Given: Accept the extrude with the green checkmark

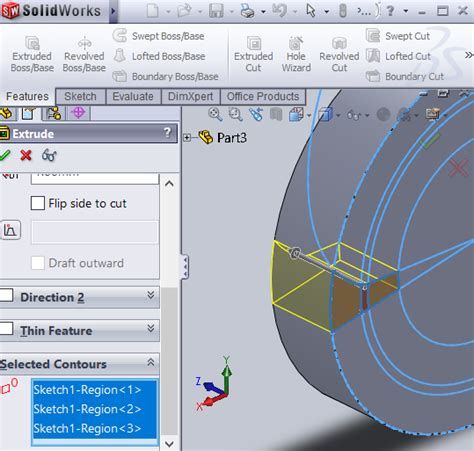Looking at the screenshot, I should tap(4, 155).
